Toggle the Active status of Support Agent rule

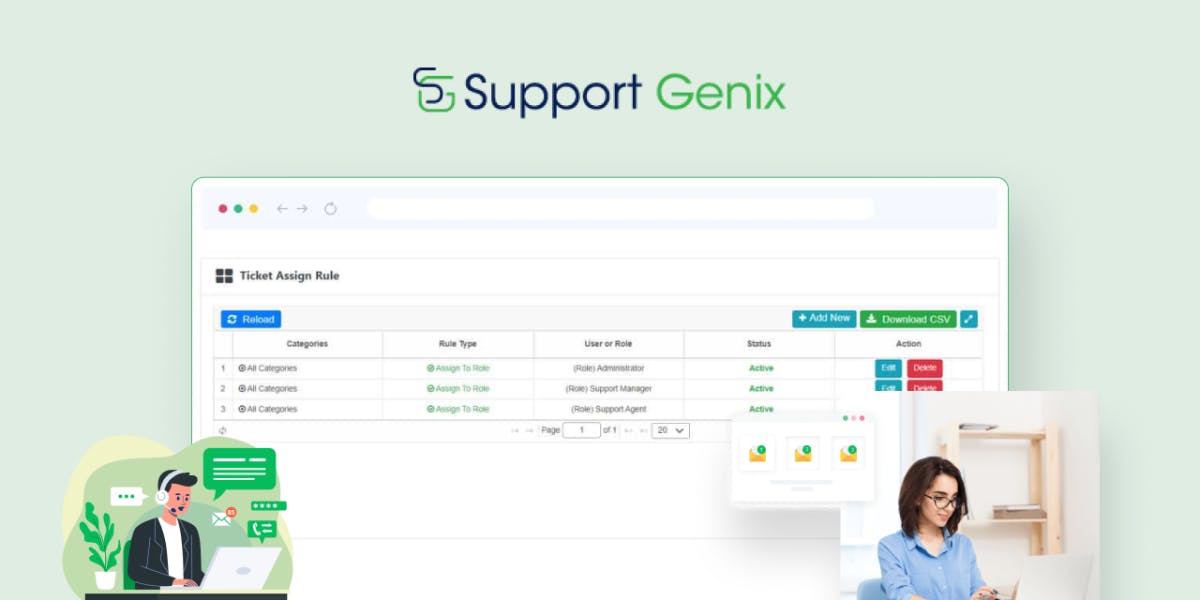point(760,409)
